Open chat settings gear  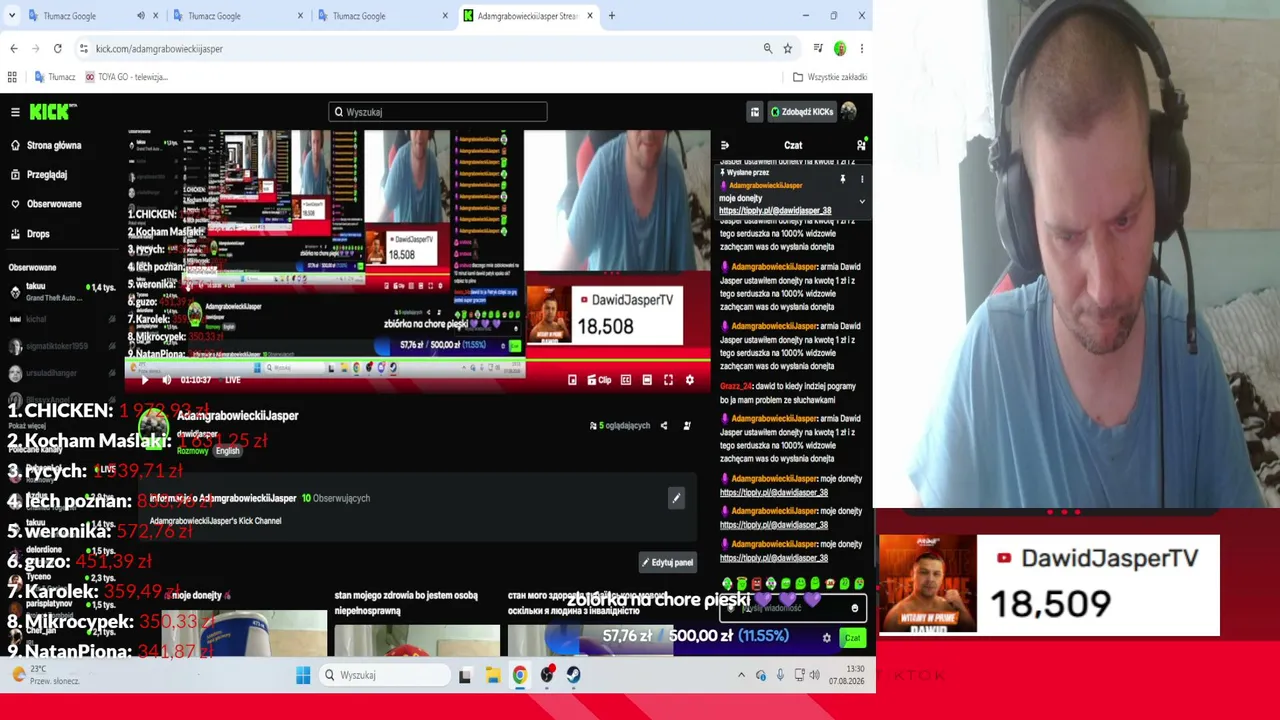coord(826,638)
